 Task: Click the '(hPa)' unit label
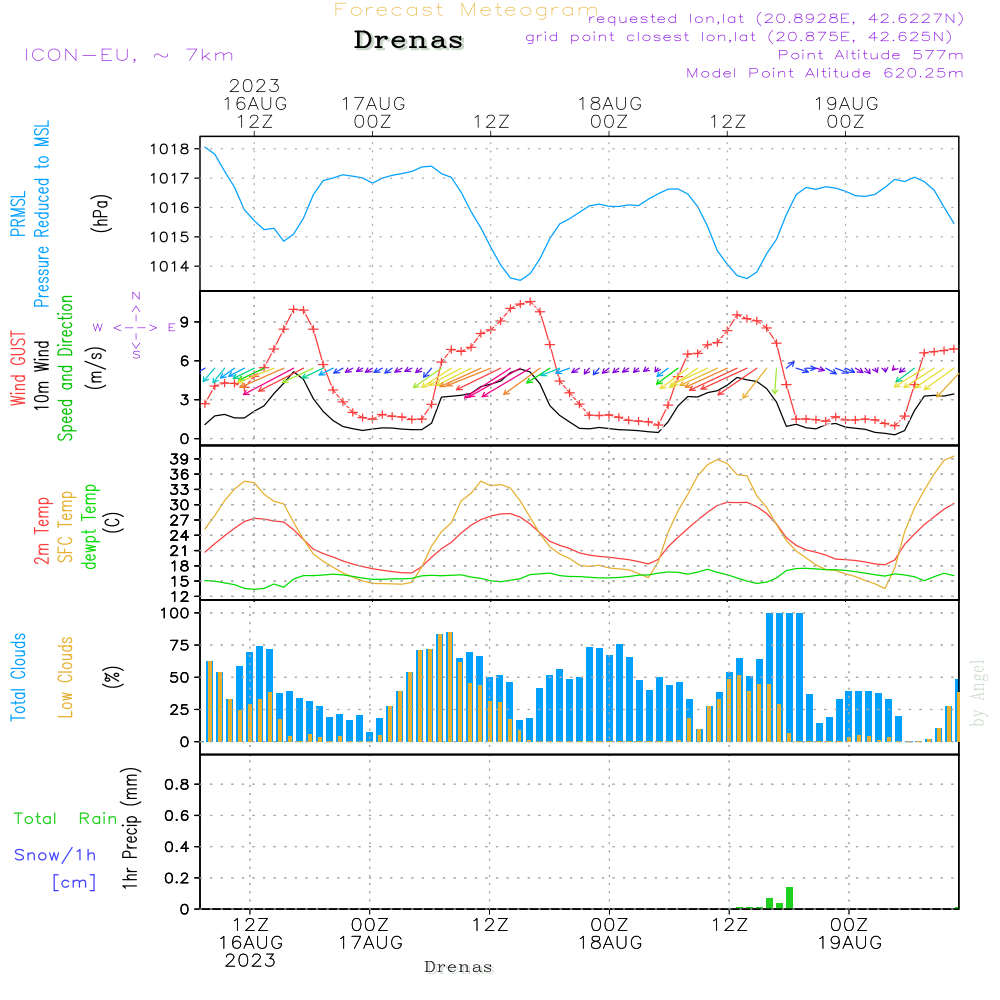tap(101, 212)
